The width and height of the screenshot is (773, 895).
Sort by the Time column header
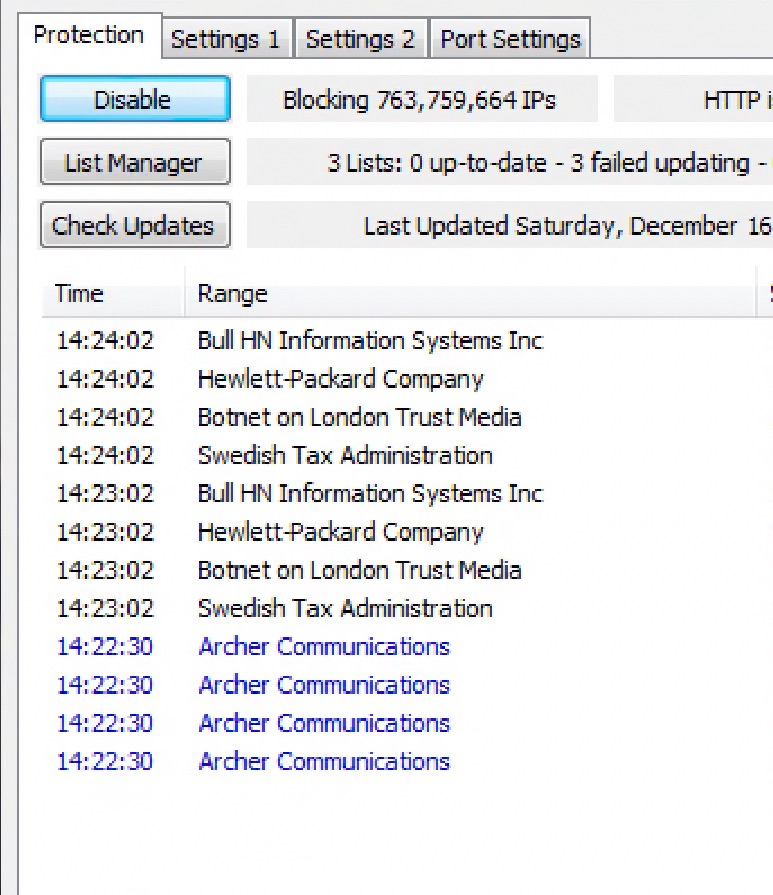point(80,294)
